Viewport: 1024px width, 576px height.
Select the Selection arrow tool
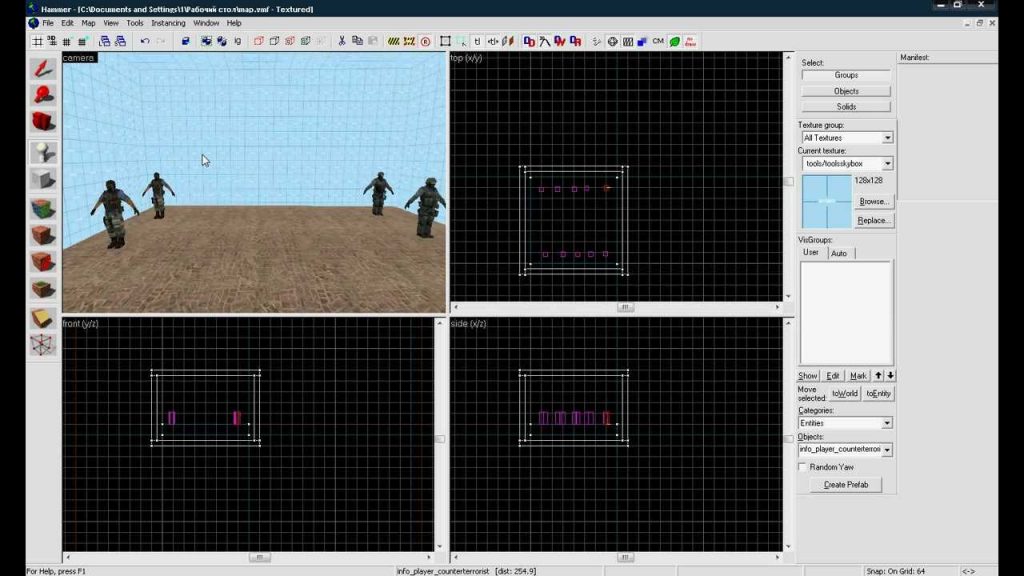click(x=43, y=69)
